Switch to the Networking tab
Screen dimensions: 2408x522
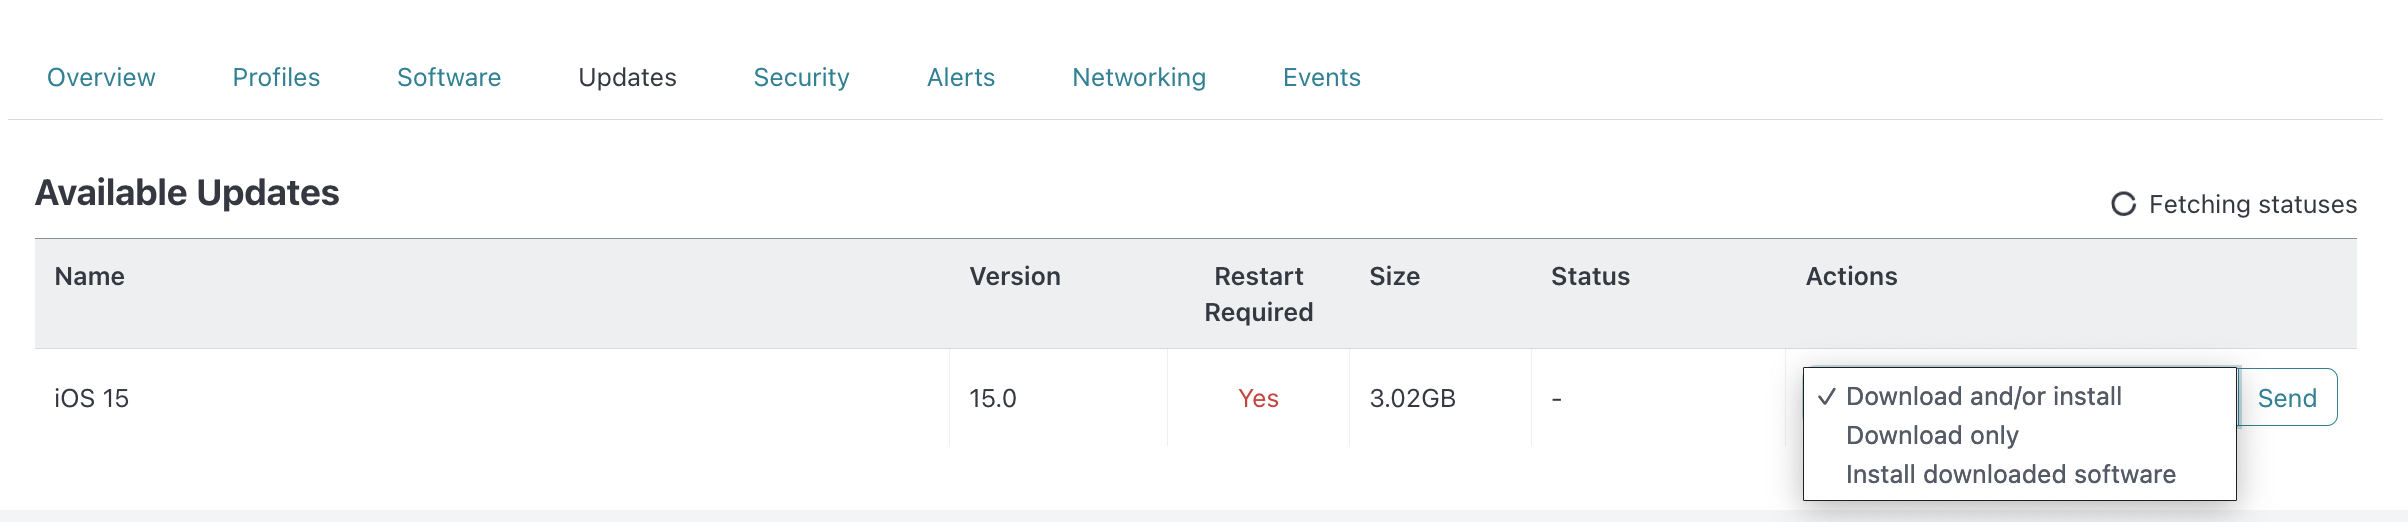[x=1139, y=77]
